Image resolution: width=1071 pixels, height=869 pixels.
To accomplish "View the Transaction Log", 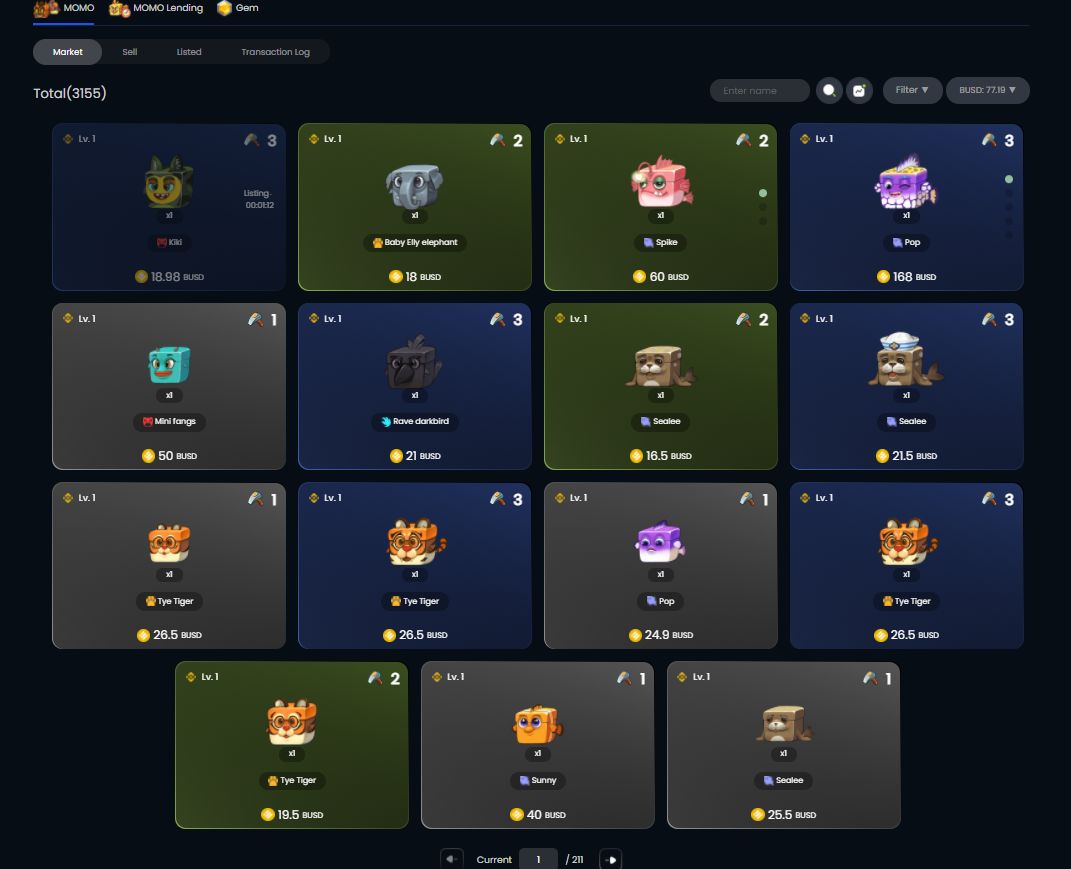I will pyautogui.click(x=275, y=52).
